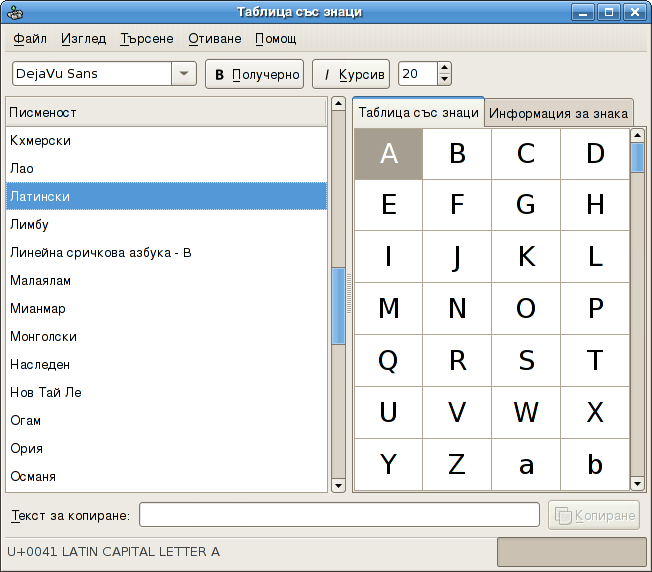Pick the capital letter D character
This screenshot has height=572, width=652.
click(x=595, y=153)
